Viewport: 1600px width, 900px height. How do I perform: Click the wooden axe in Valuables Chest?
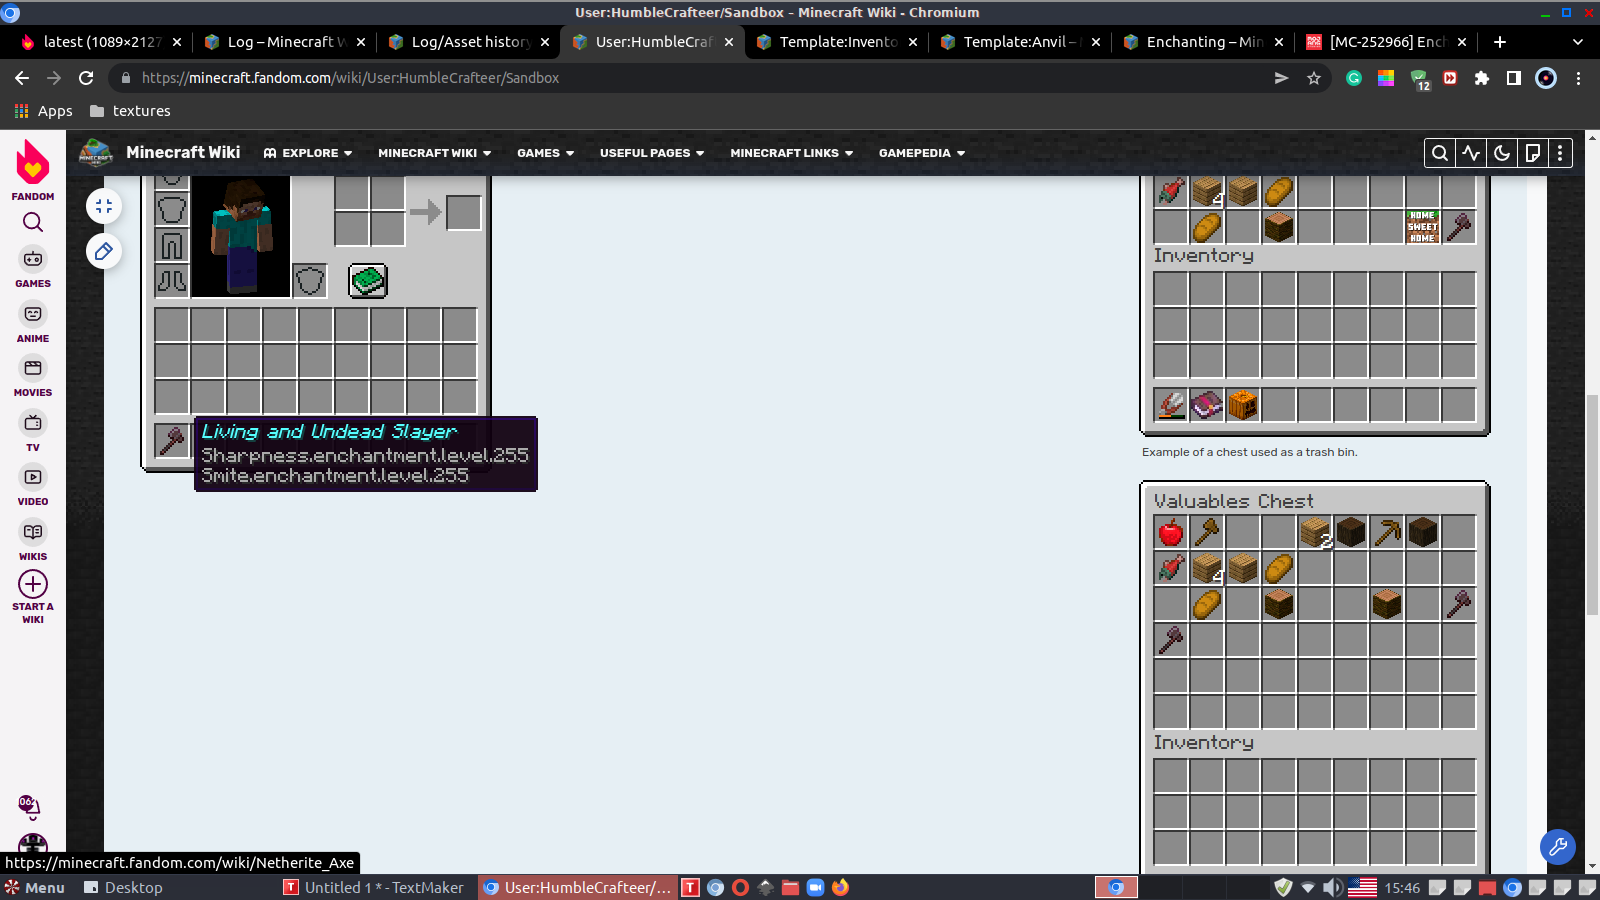tap(1207, 532)
